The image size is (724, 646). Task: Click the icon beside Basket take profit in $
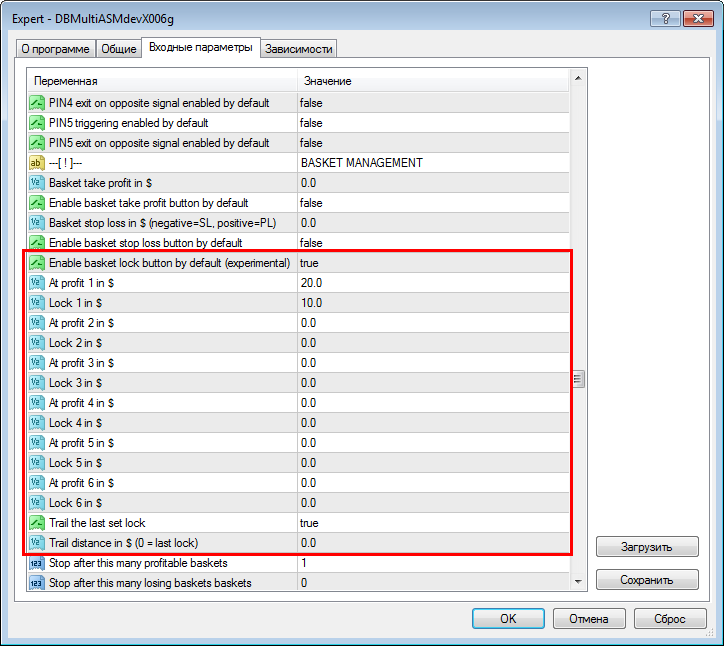[37, 183]
